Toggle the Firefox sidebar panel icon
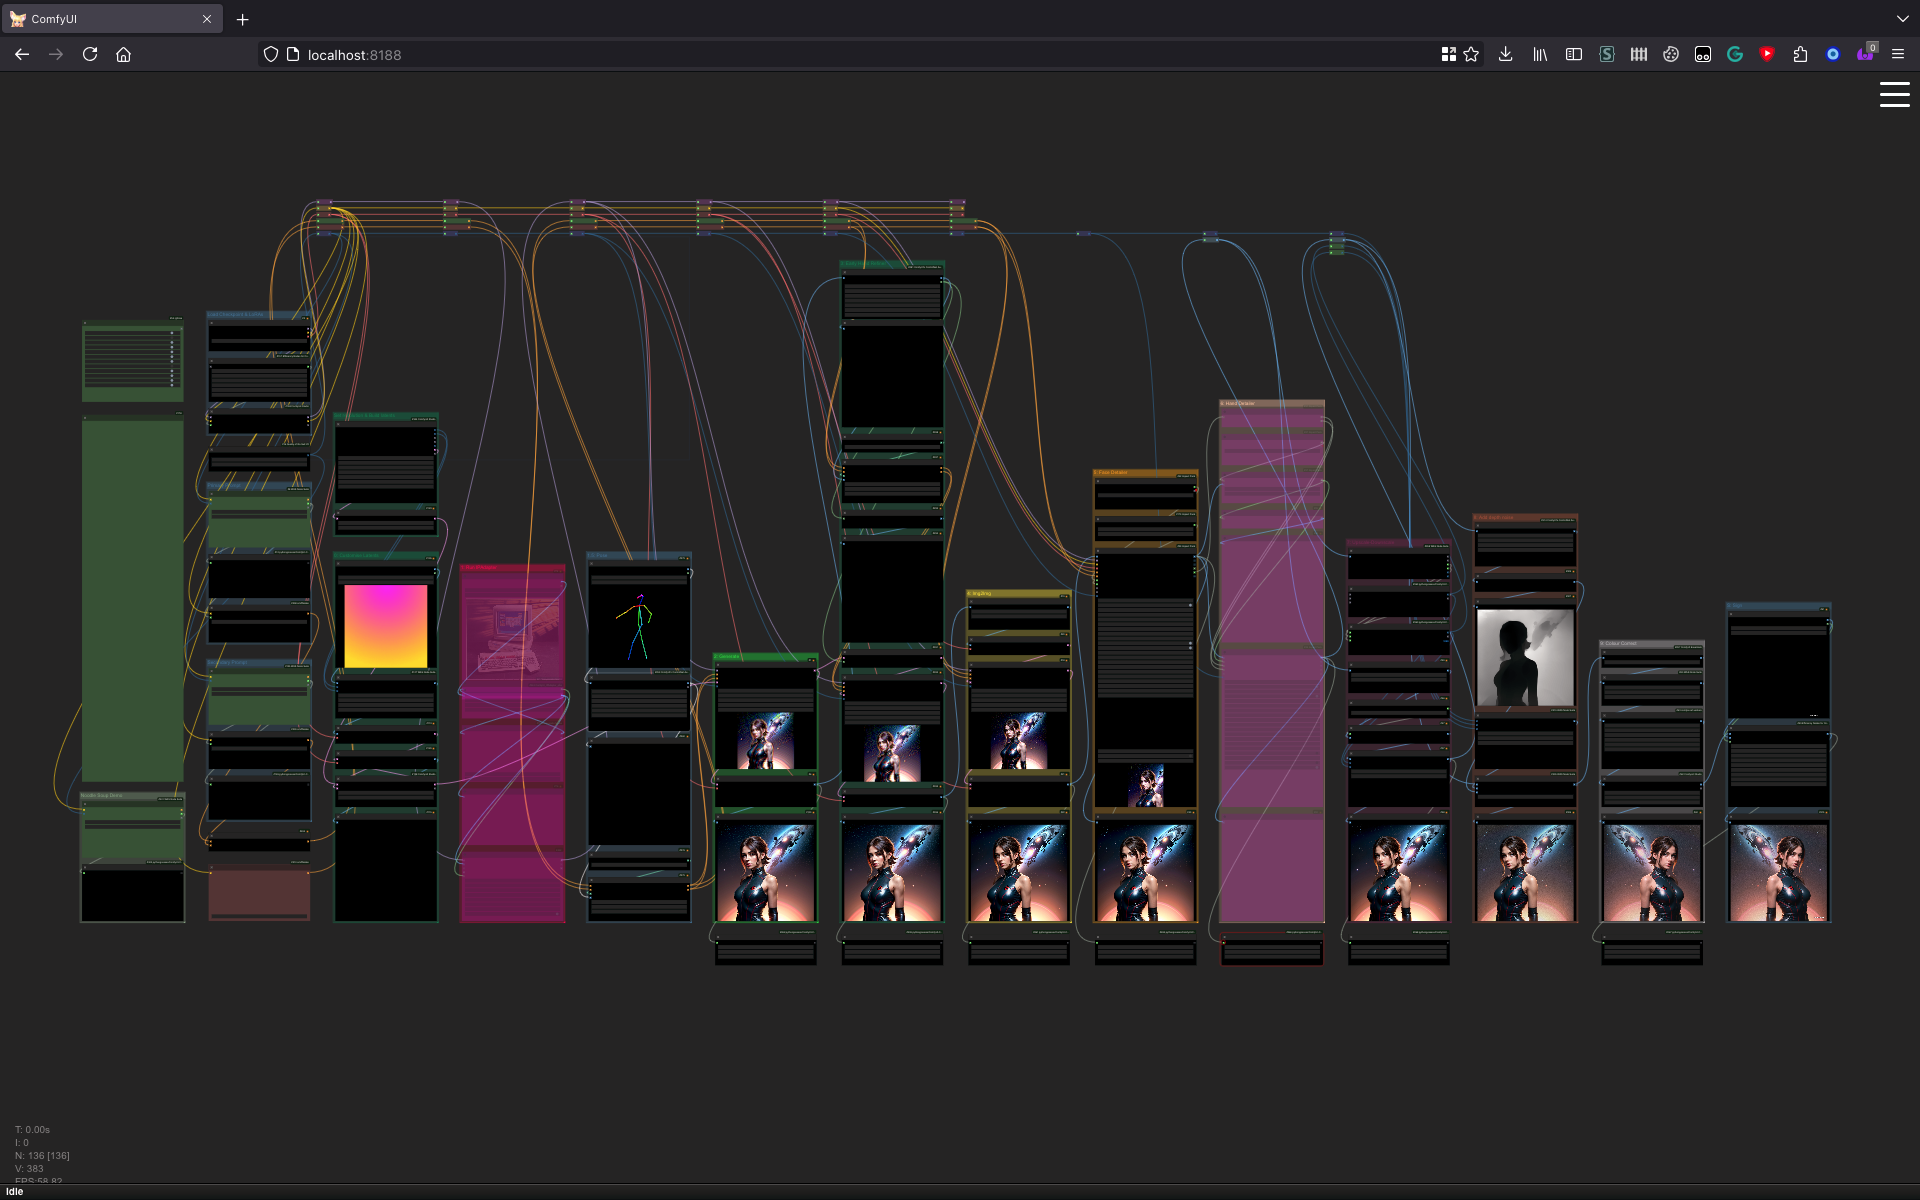This screenshot has height=1200, width=1920. tap(1573, 55)
